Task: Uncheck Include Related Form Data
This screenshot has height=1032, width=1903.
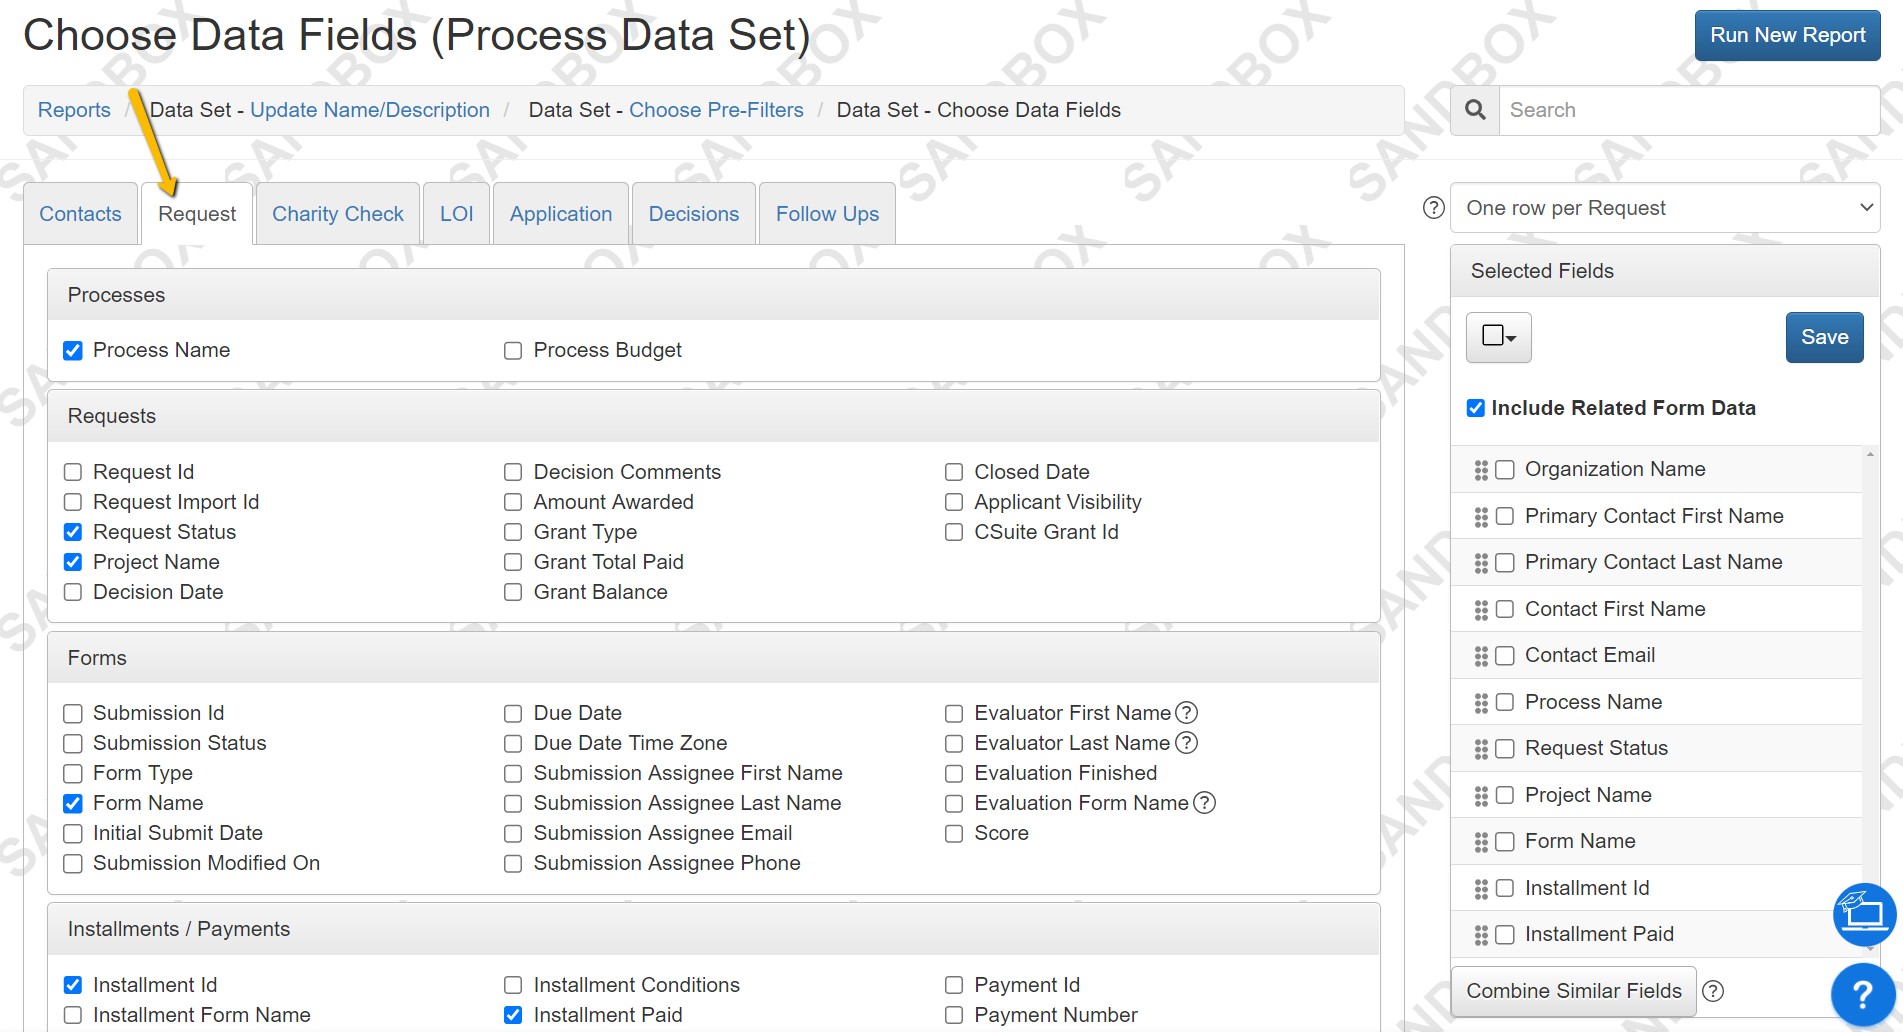Action: (1475, 408)
